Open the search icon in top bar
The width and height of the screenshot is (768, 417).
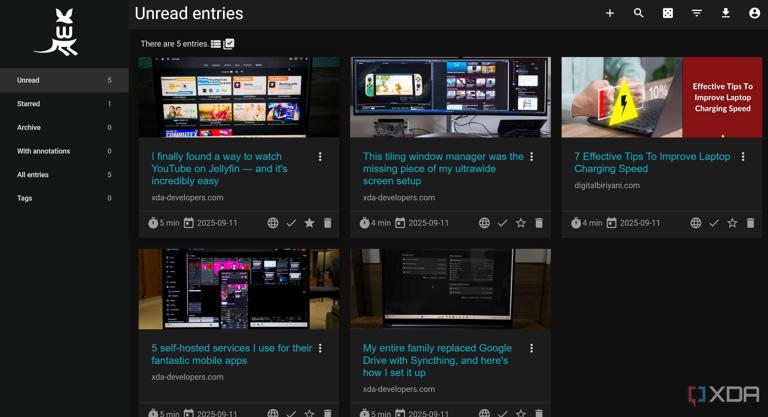pos(638,13)
